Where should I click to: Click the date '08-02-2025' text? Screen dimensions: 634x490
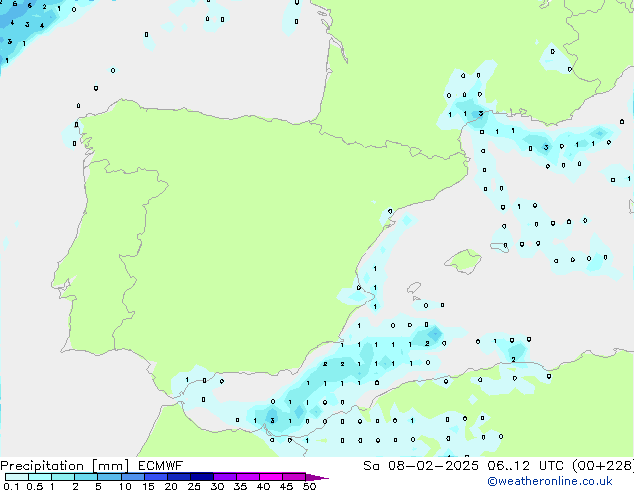click(x=433, y=466)
